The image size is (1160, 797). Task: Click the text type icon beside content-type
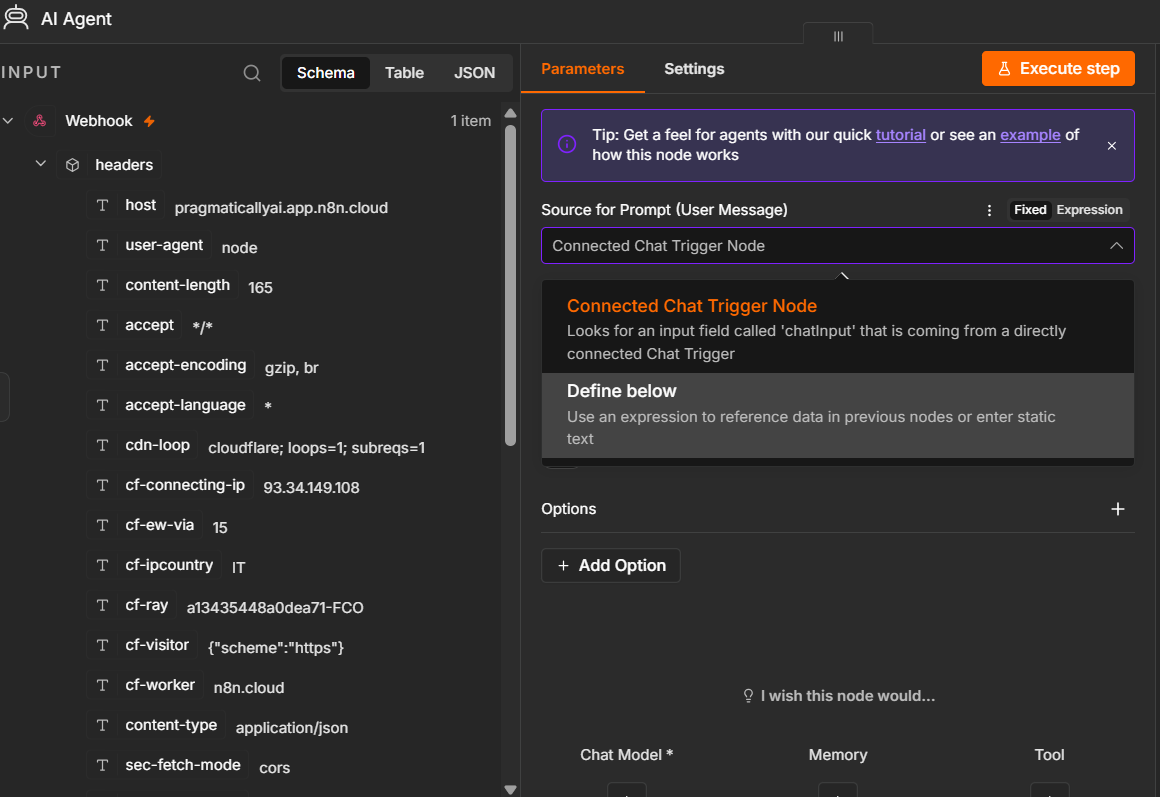click(103, 724)
